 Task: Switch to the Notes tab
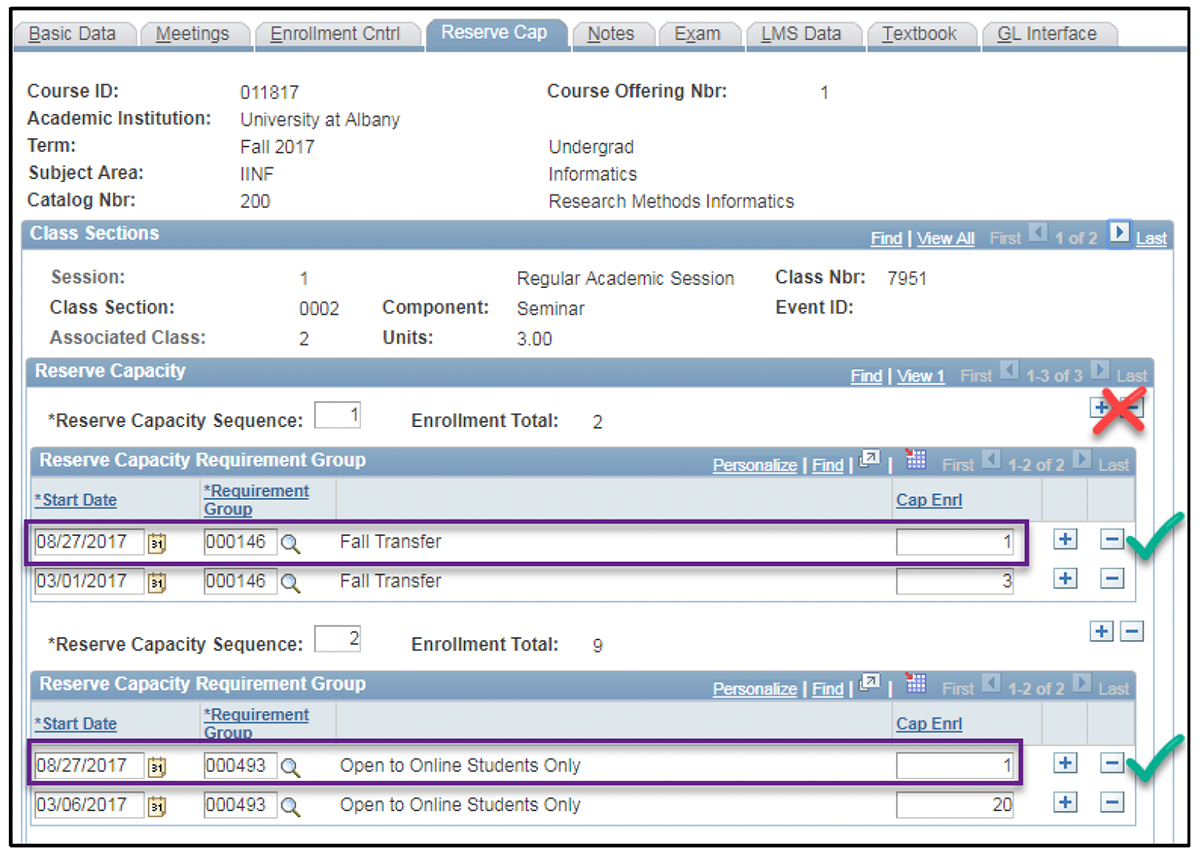point(613,32)
